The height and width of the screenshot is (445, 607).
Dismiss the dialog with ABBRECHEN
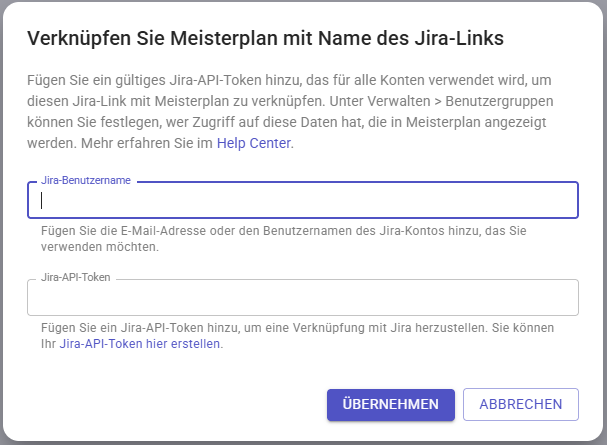coord(521,404)
